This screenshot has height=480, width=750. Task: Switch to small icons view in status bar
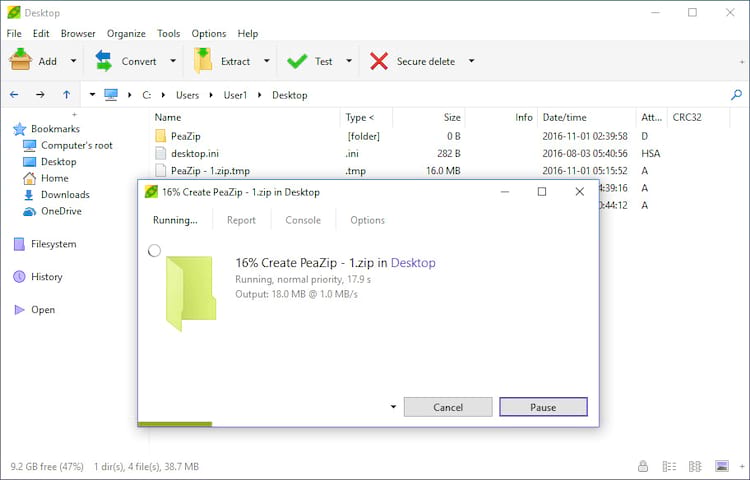tap(695, 466)
